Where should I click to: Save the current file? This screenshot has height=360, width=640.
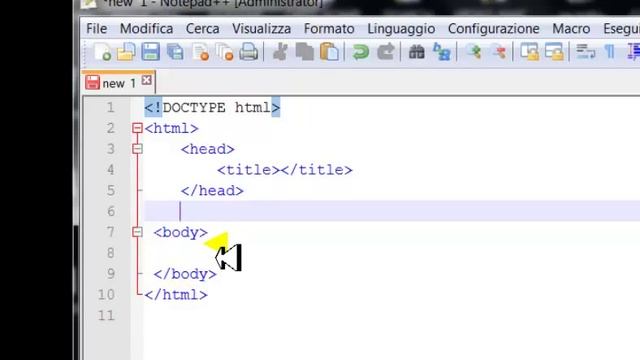(x=151, y=53)
